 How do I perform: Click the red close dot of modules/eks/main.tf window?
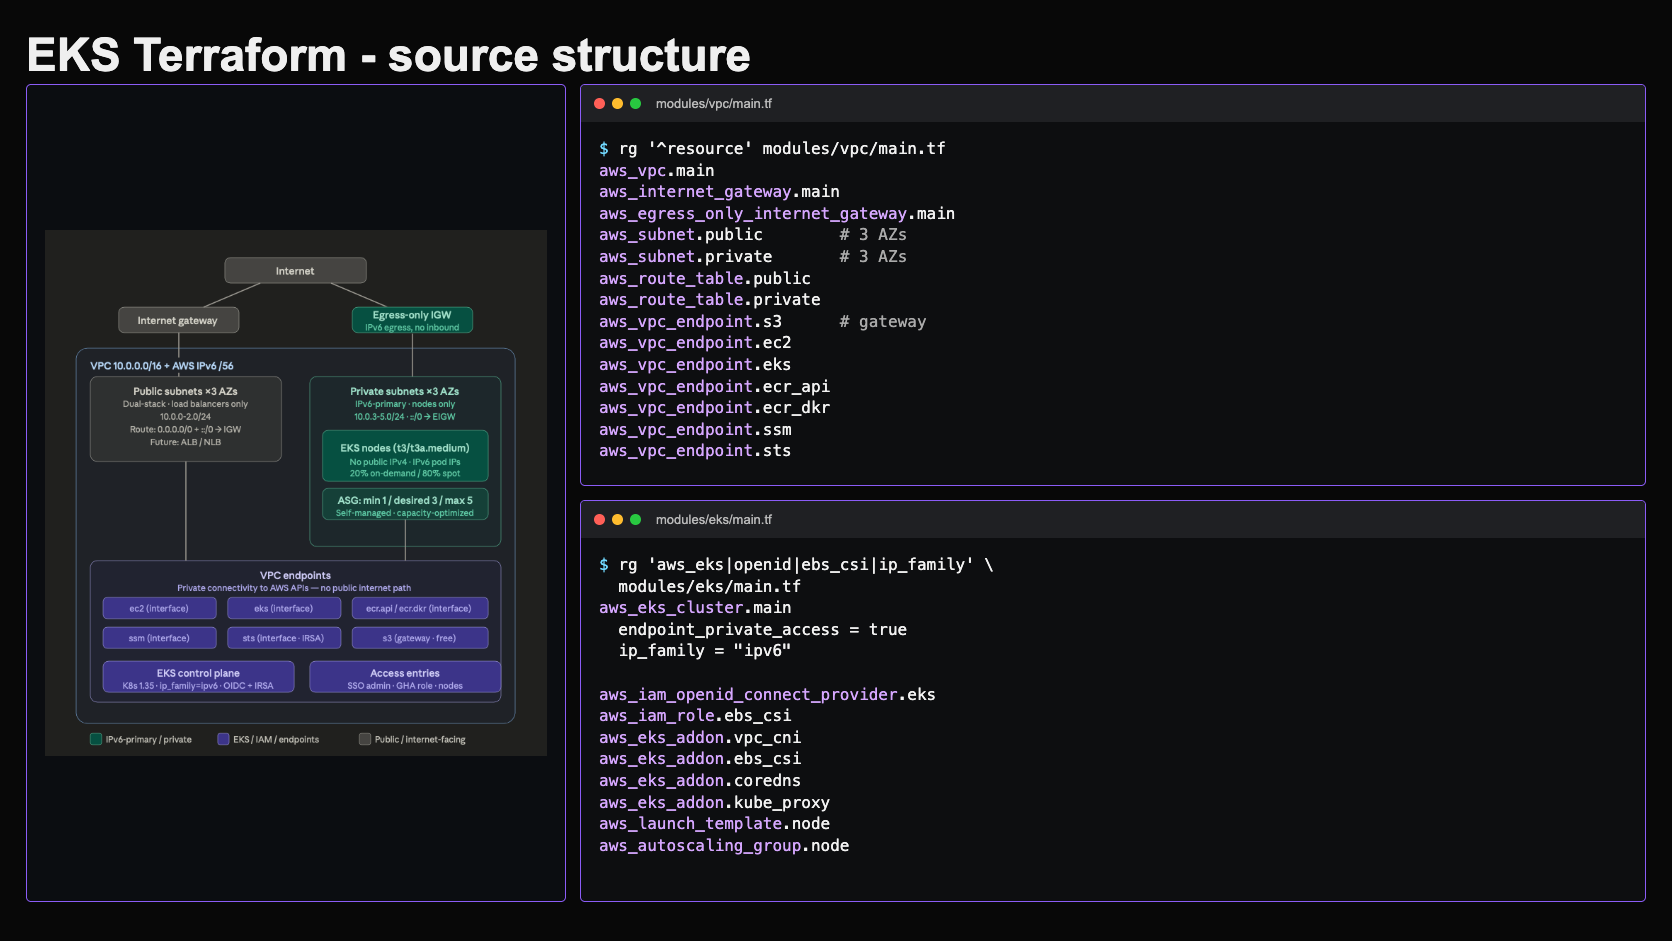click(599, 520)
